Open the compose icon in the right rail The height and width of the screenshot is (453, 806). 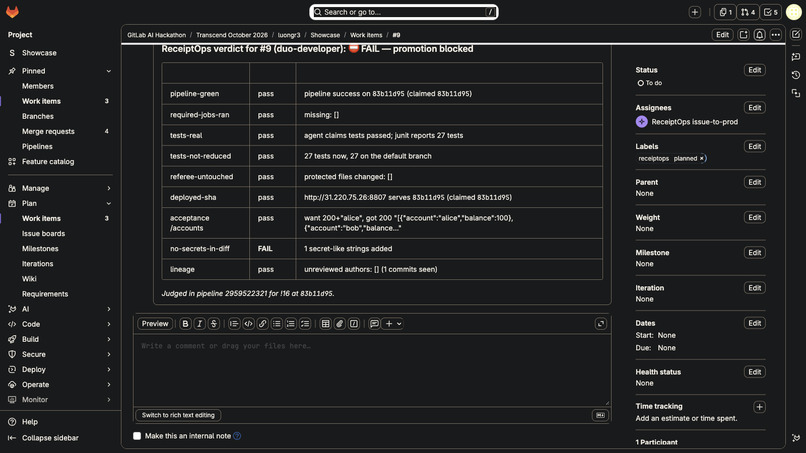tap(796, 34)
